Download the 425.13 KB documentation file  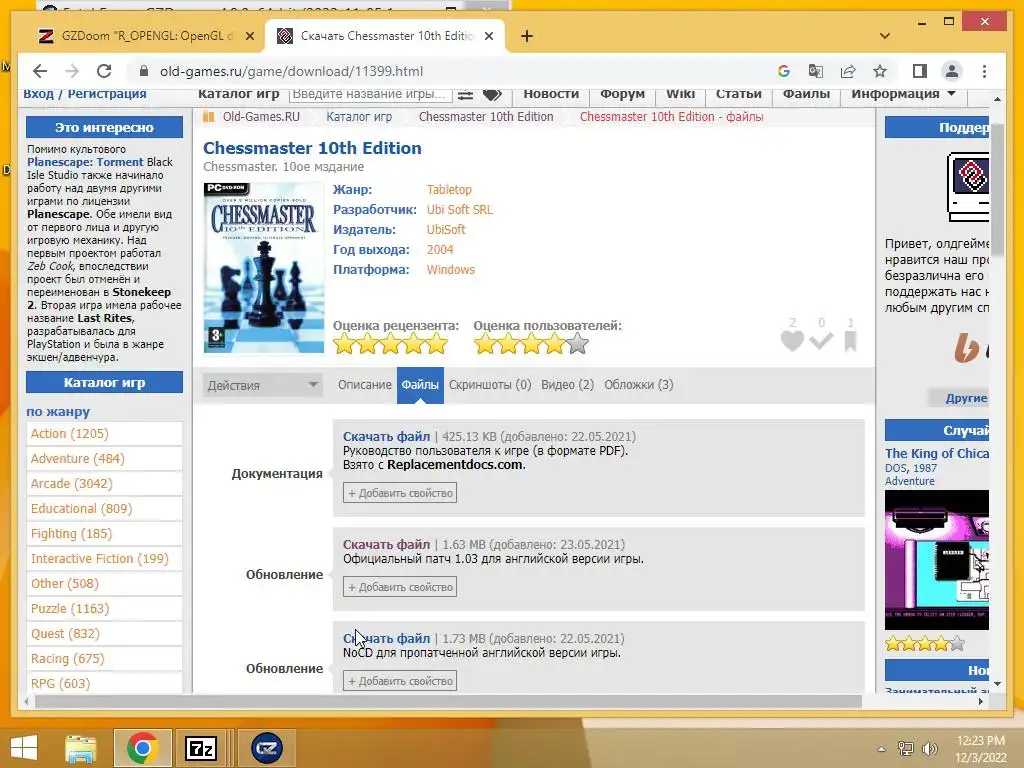[x=387, y=436]
